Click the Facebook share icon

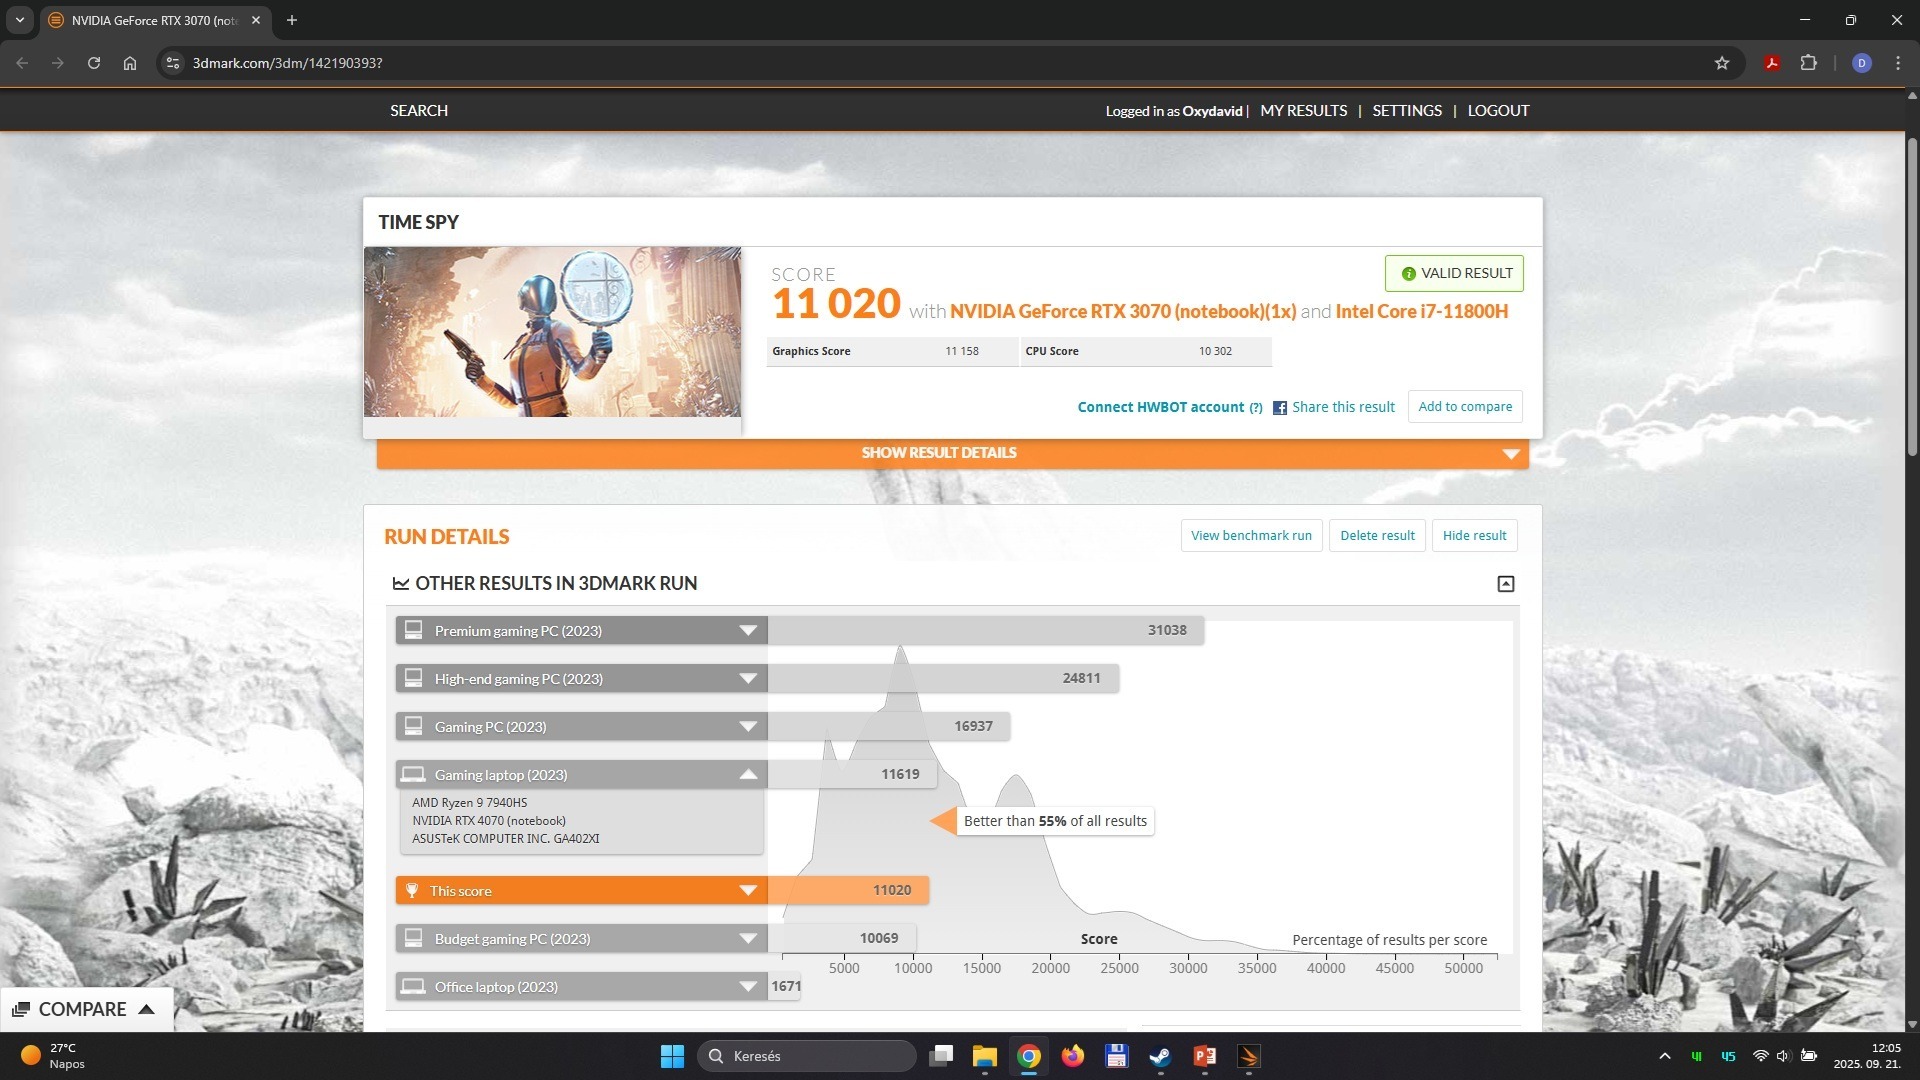(1279, 408)
